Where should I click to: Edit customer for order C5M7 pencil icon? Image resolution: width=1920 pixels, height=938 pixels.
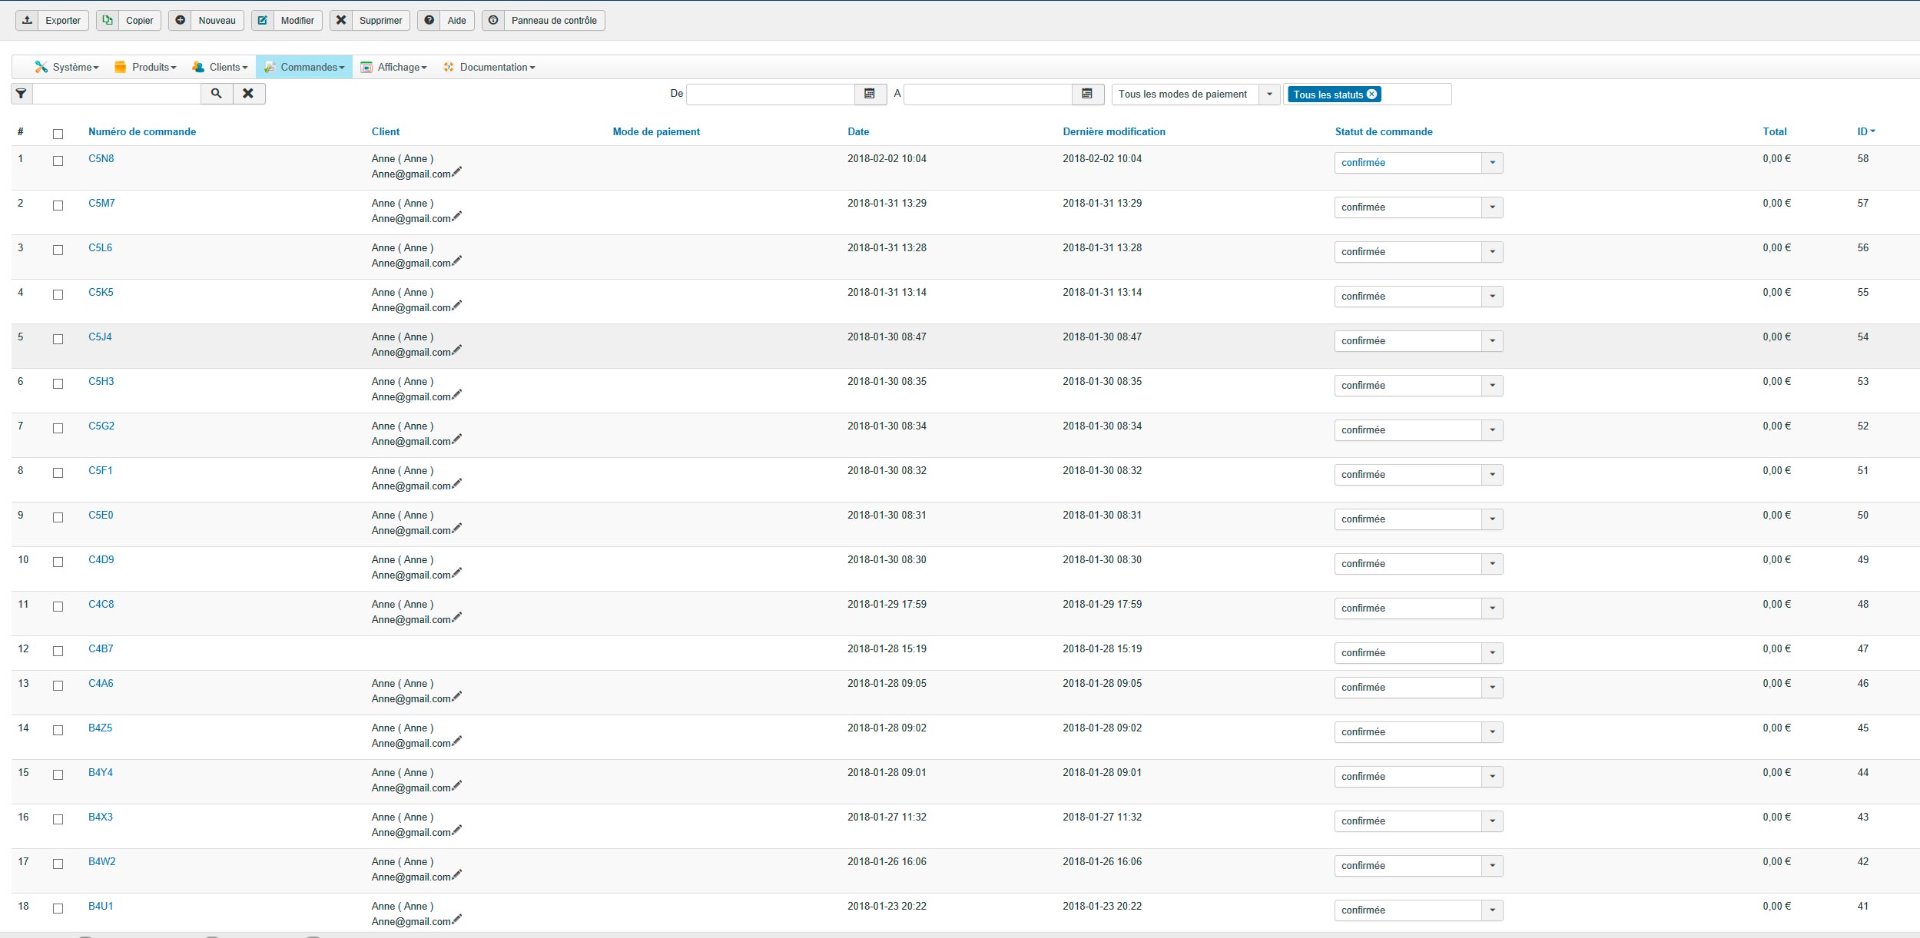coord(457,217)
